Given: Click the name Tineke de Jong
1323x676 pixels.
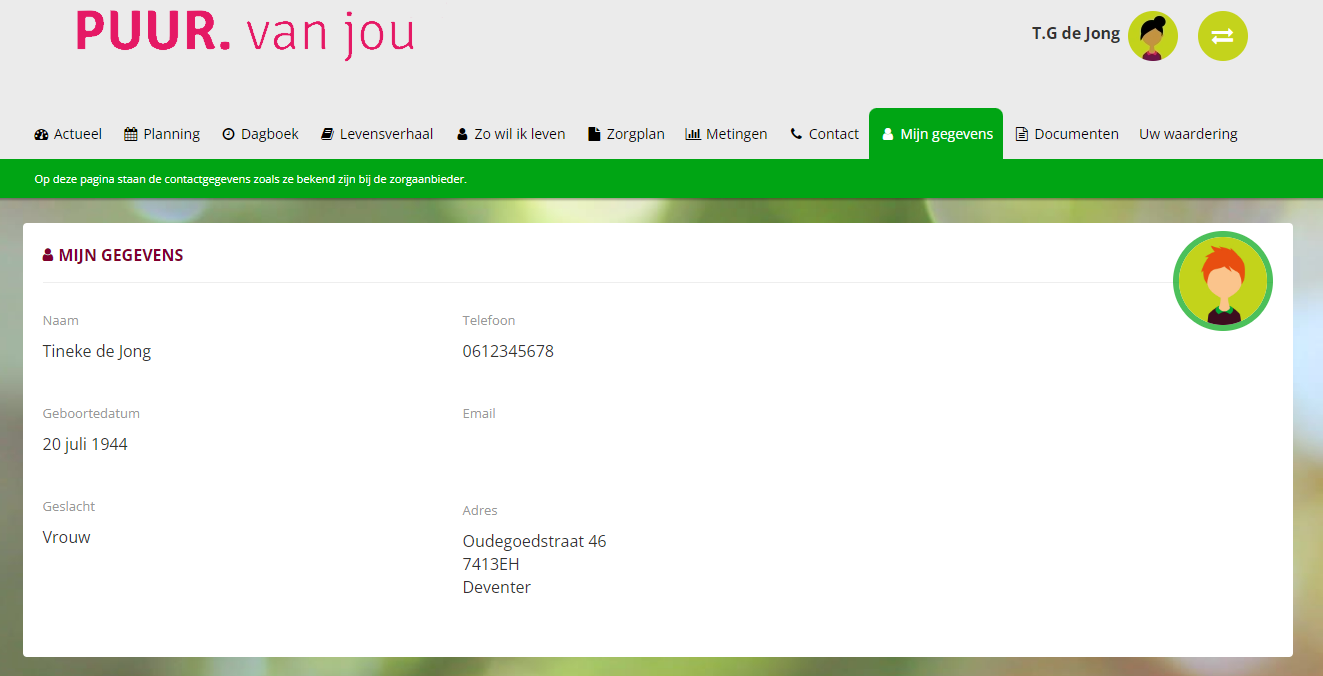Looking at the screenshot, I should point(97,351).
